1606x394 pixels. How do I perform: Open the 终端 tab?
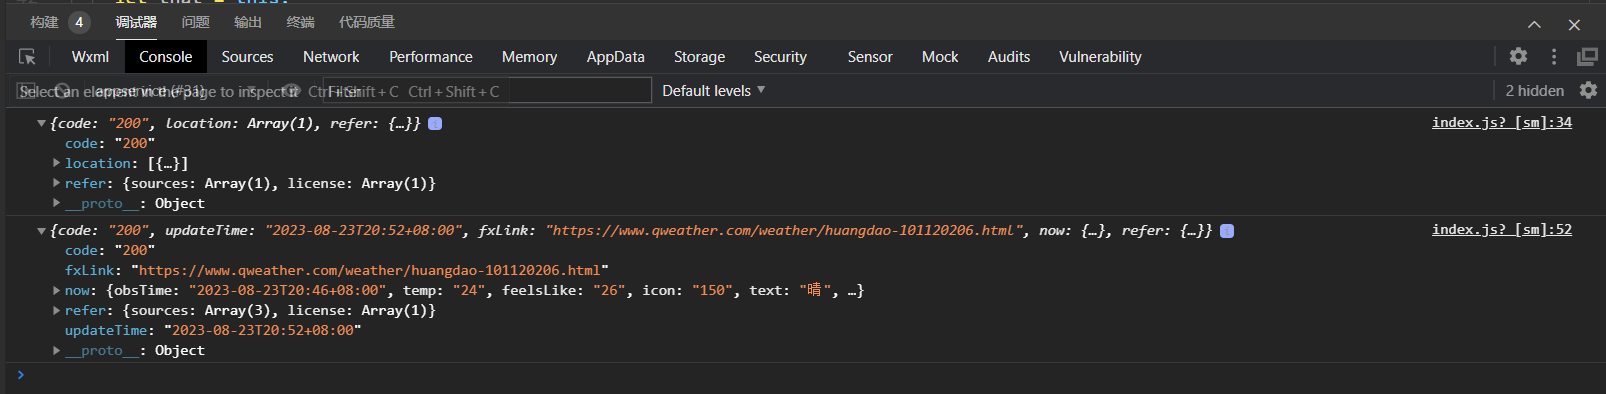[x=300, y=22]
